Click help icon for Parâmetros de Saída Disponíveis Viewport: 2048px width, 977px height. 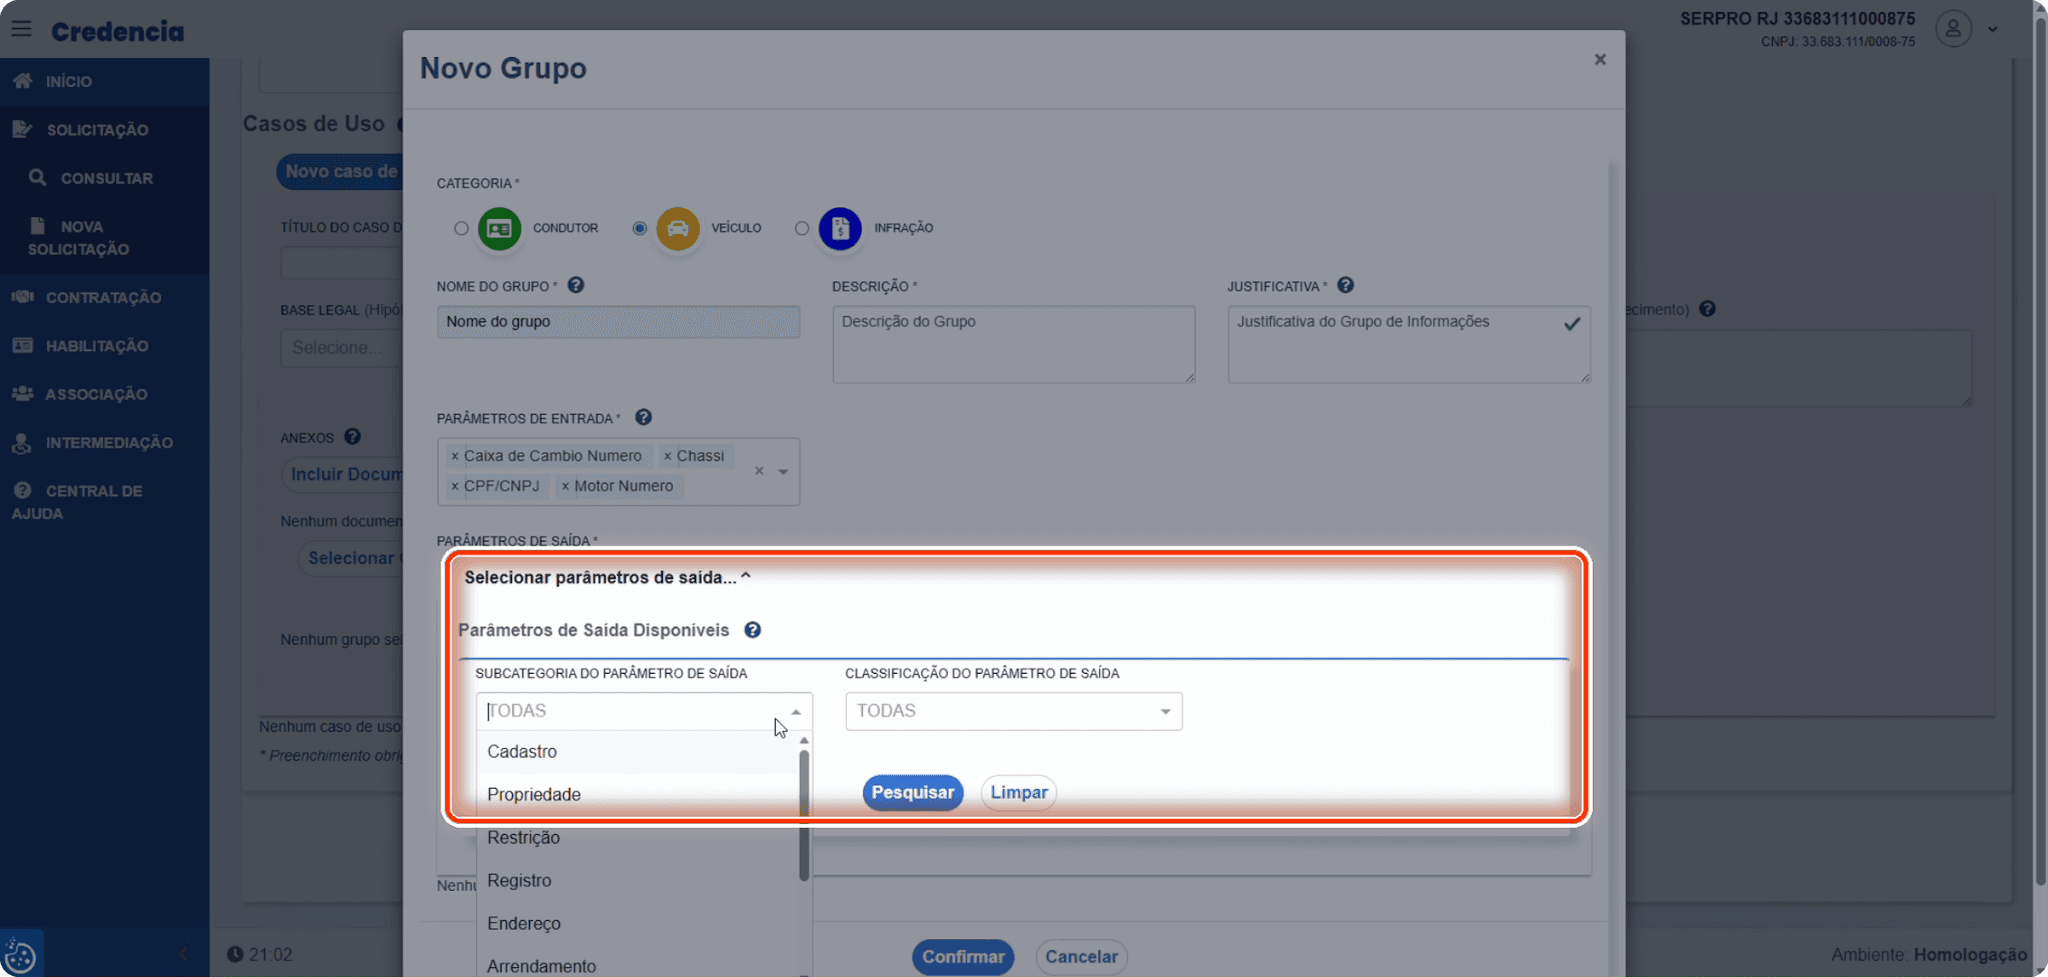[x=753, y=630]
